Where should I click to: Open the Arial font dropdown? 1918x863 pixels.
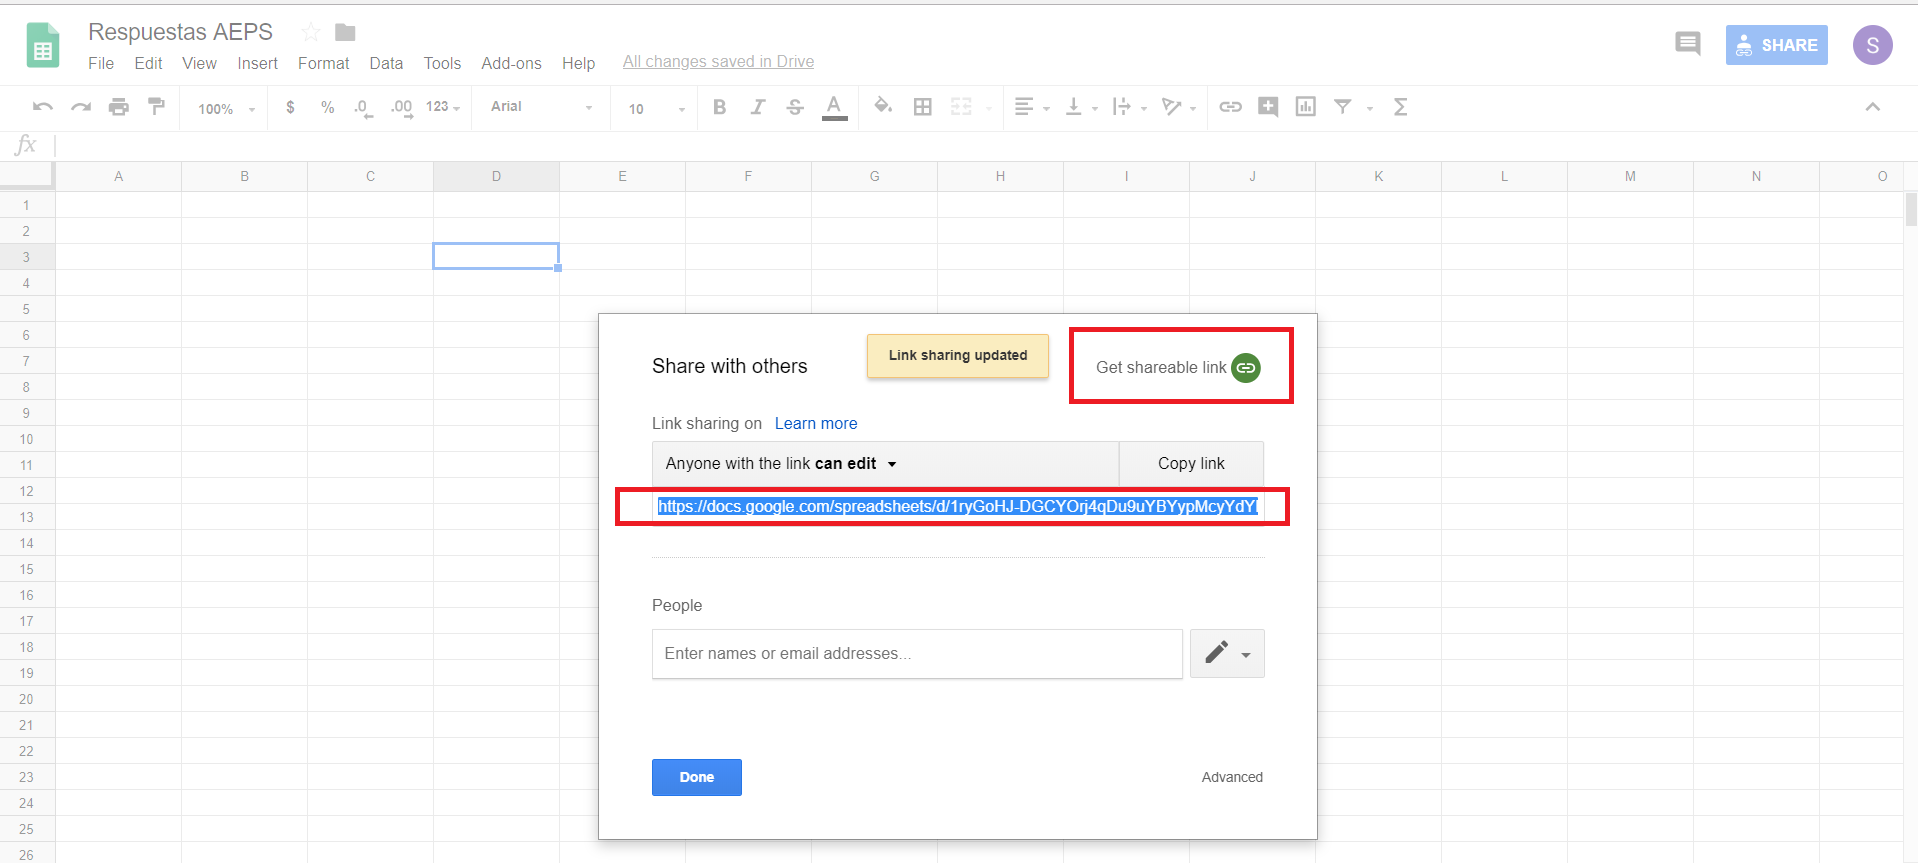[x=541, y=107]
